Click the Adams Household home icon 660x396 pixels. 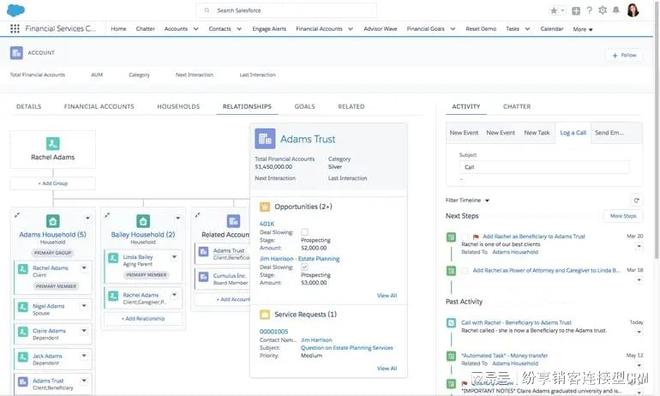53,221
